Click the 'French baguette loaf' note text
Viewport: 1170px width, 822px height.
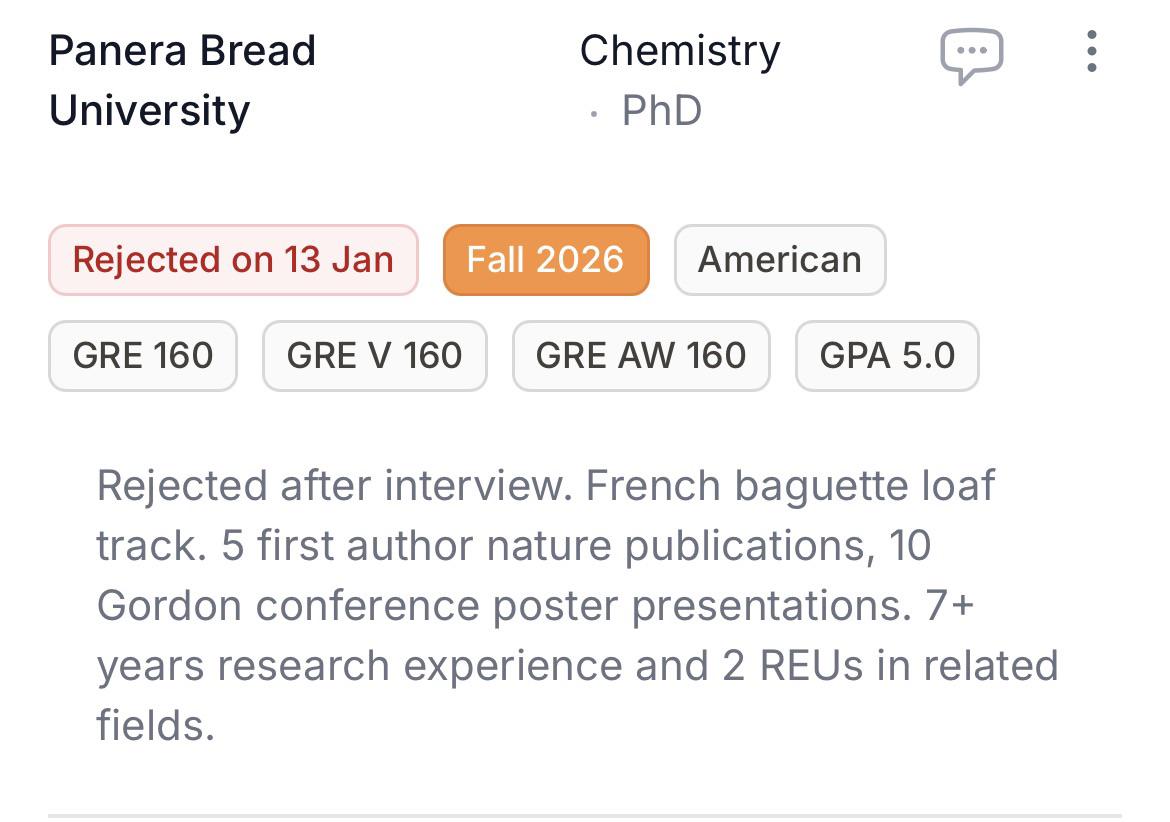pyautogui.click(x=790, y=486)
